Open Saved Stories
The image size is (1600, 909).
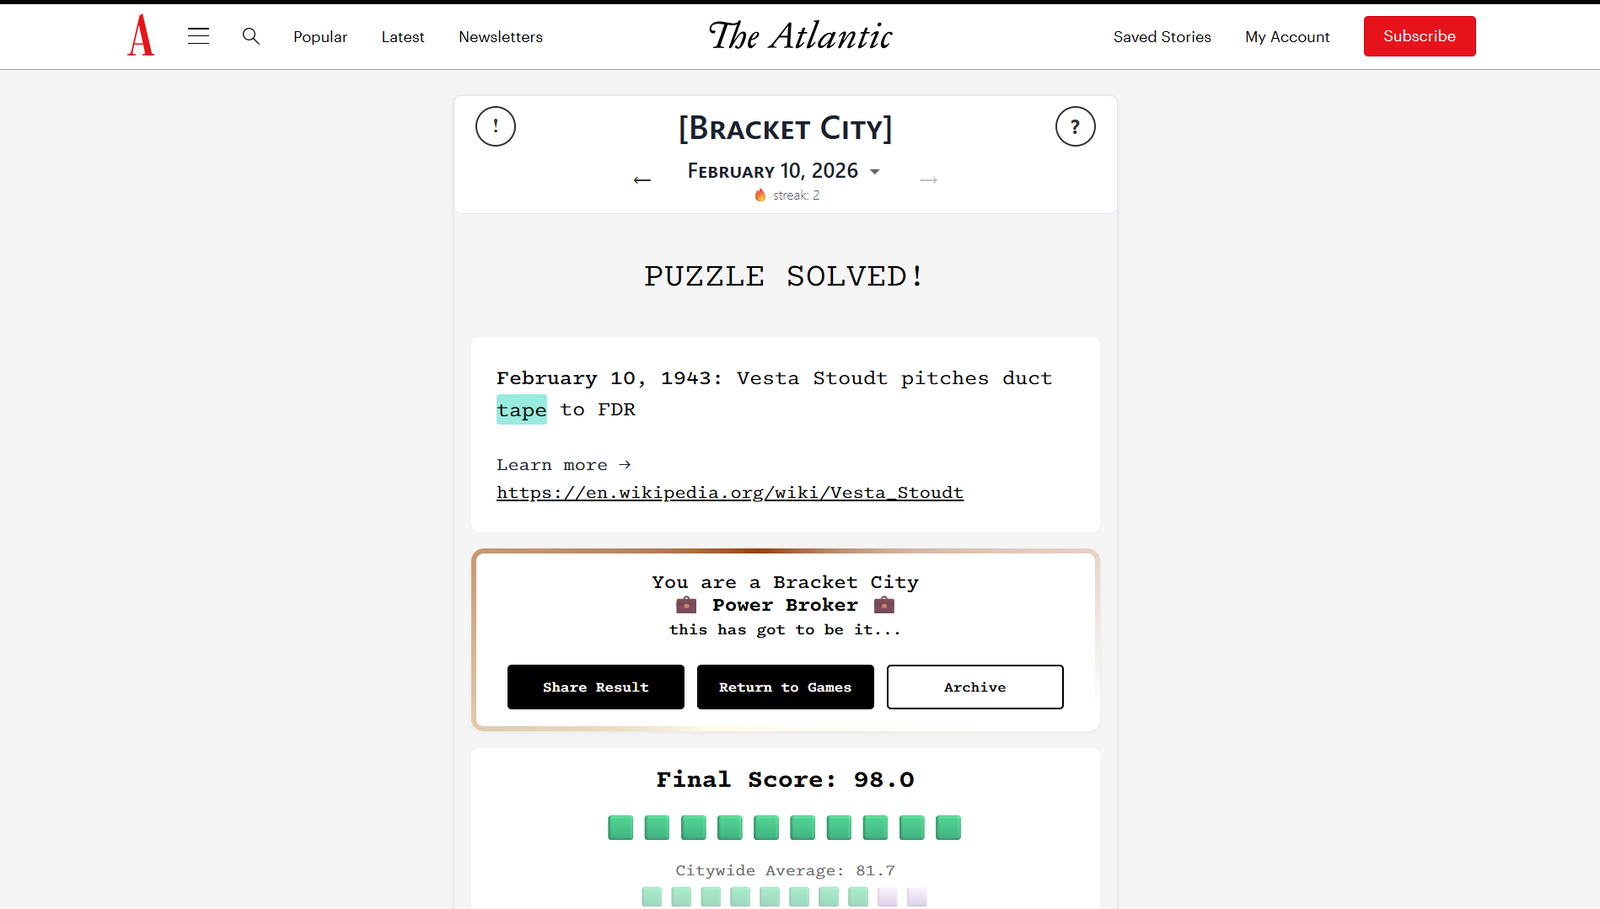pos(1162,37)
